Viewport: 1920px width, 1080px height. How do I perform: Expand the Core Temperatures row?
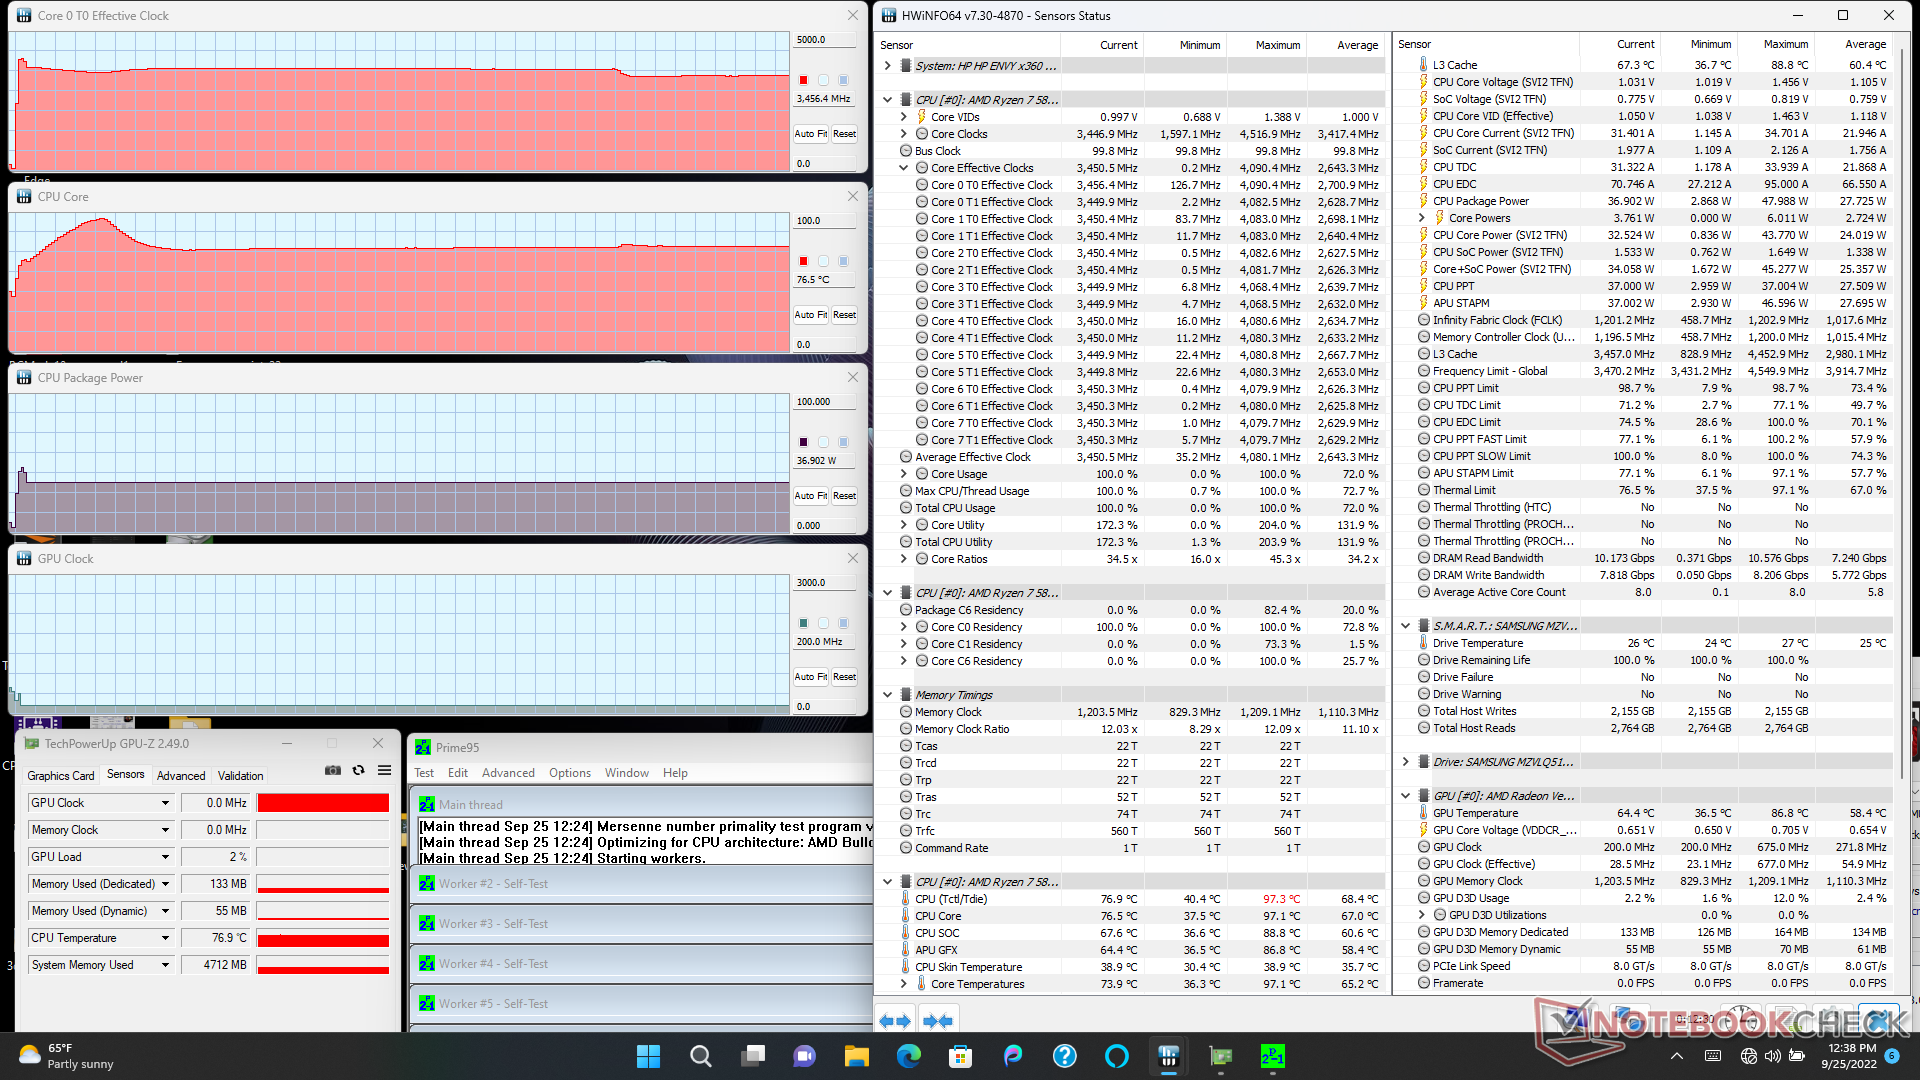(x=904, y=984)
